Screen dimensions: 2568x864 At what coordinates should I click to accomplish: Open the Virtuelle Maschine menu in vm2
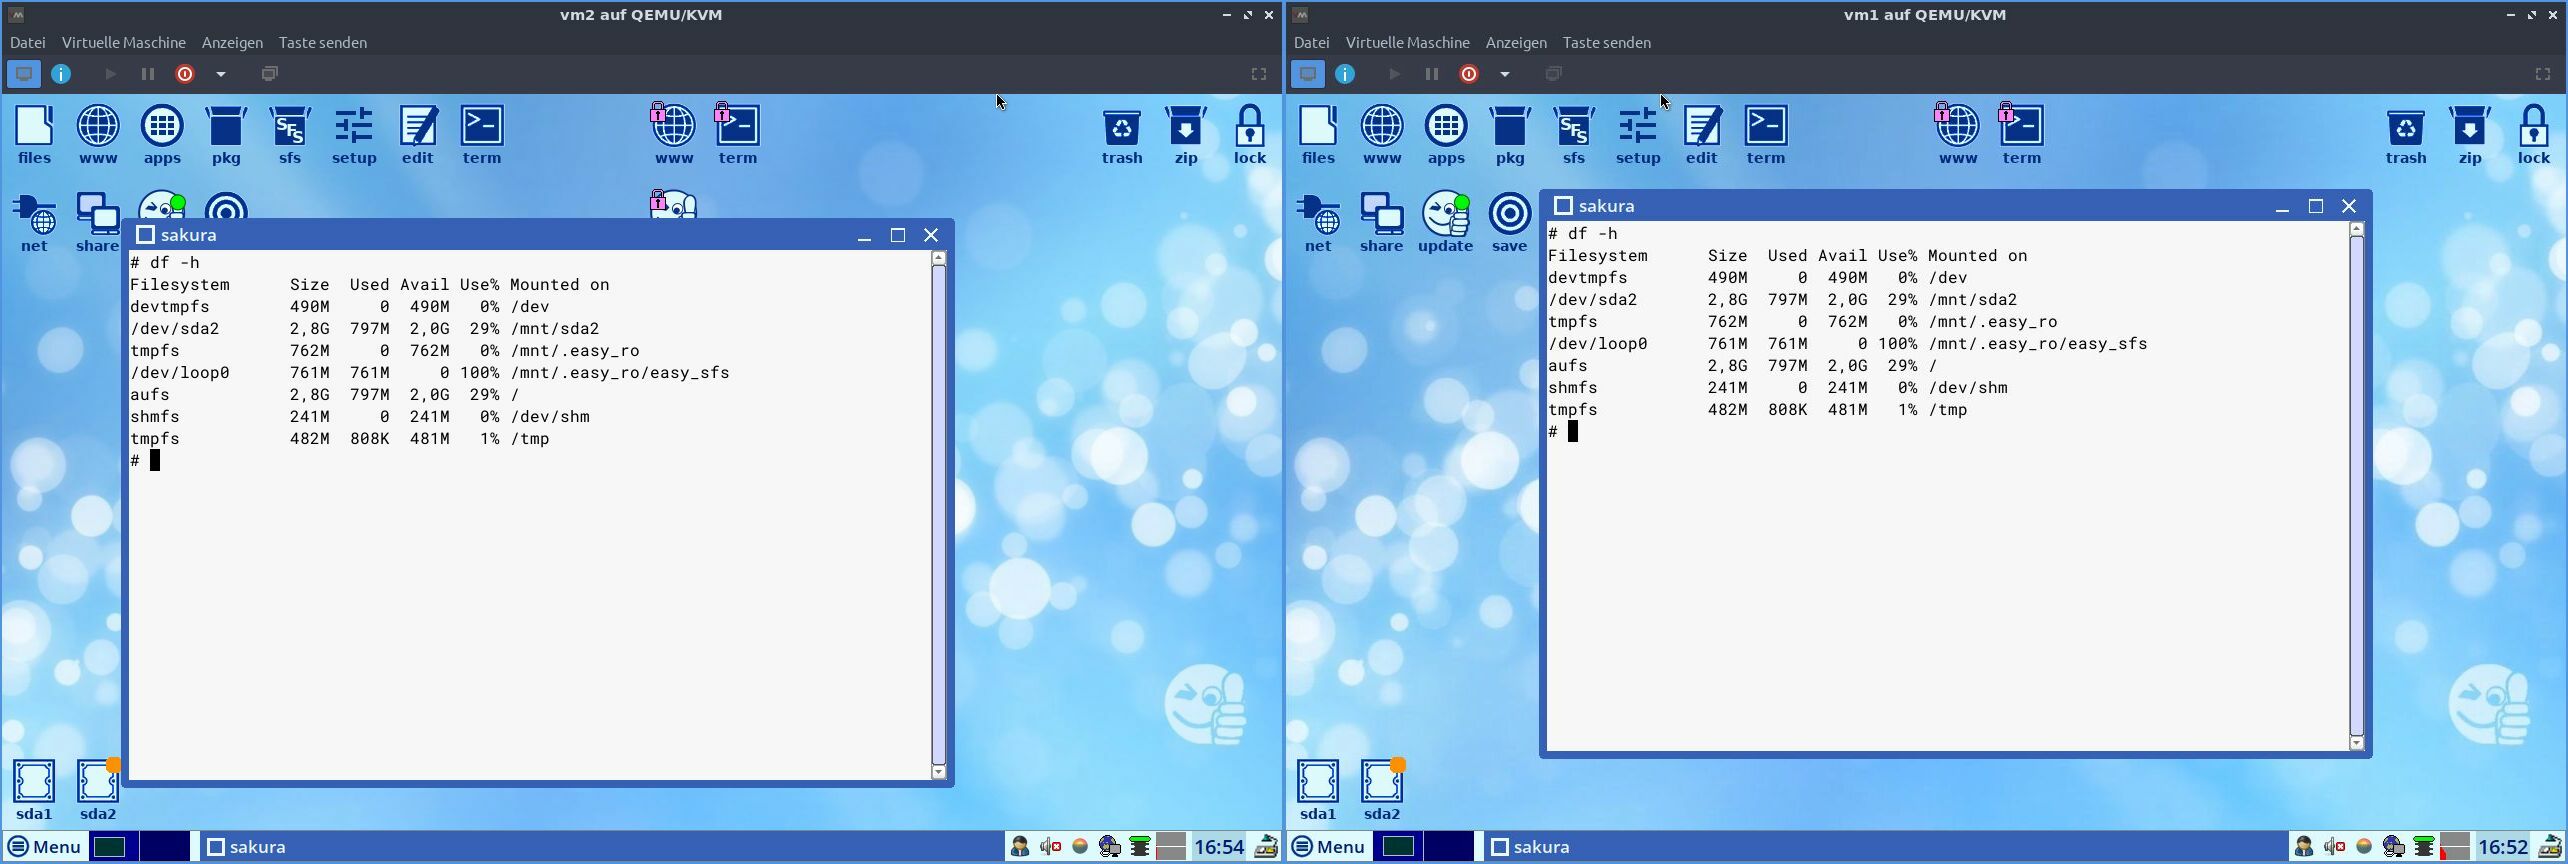[123, 43]
